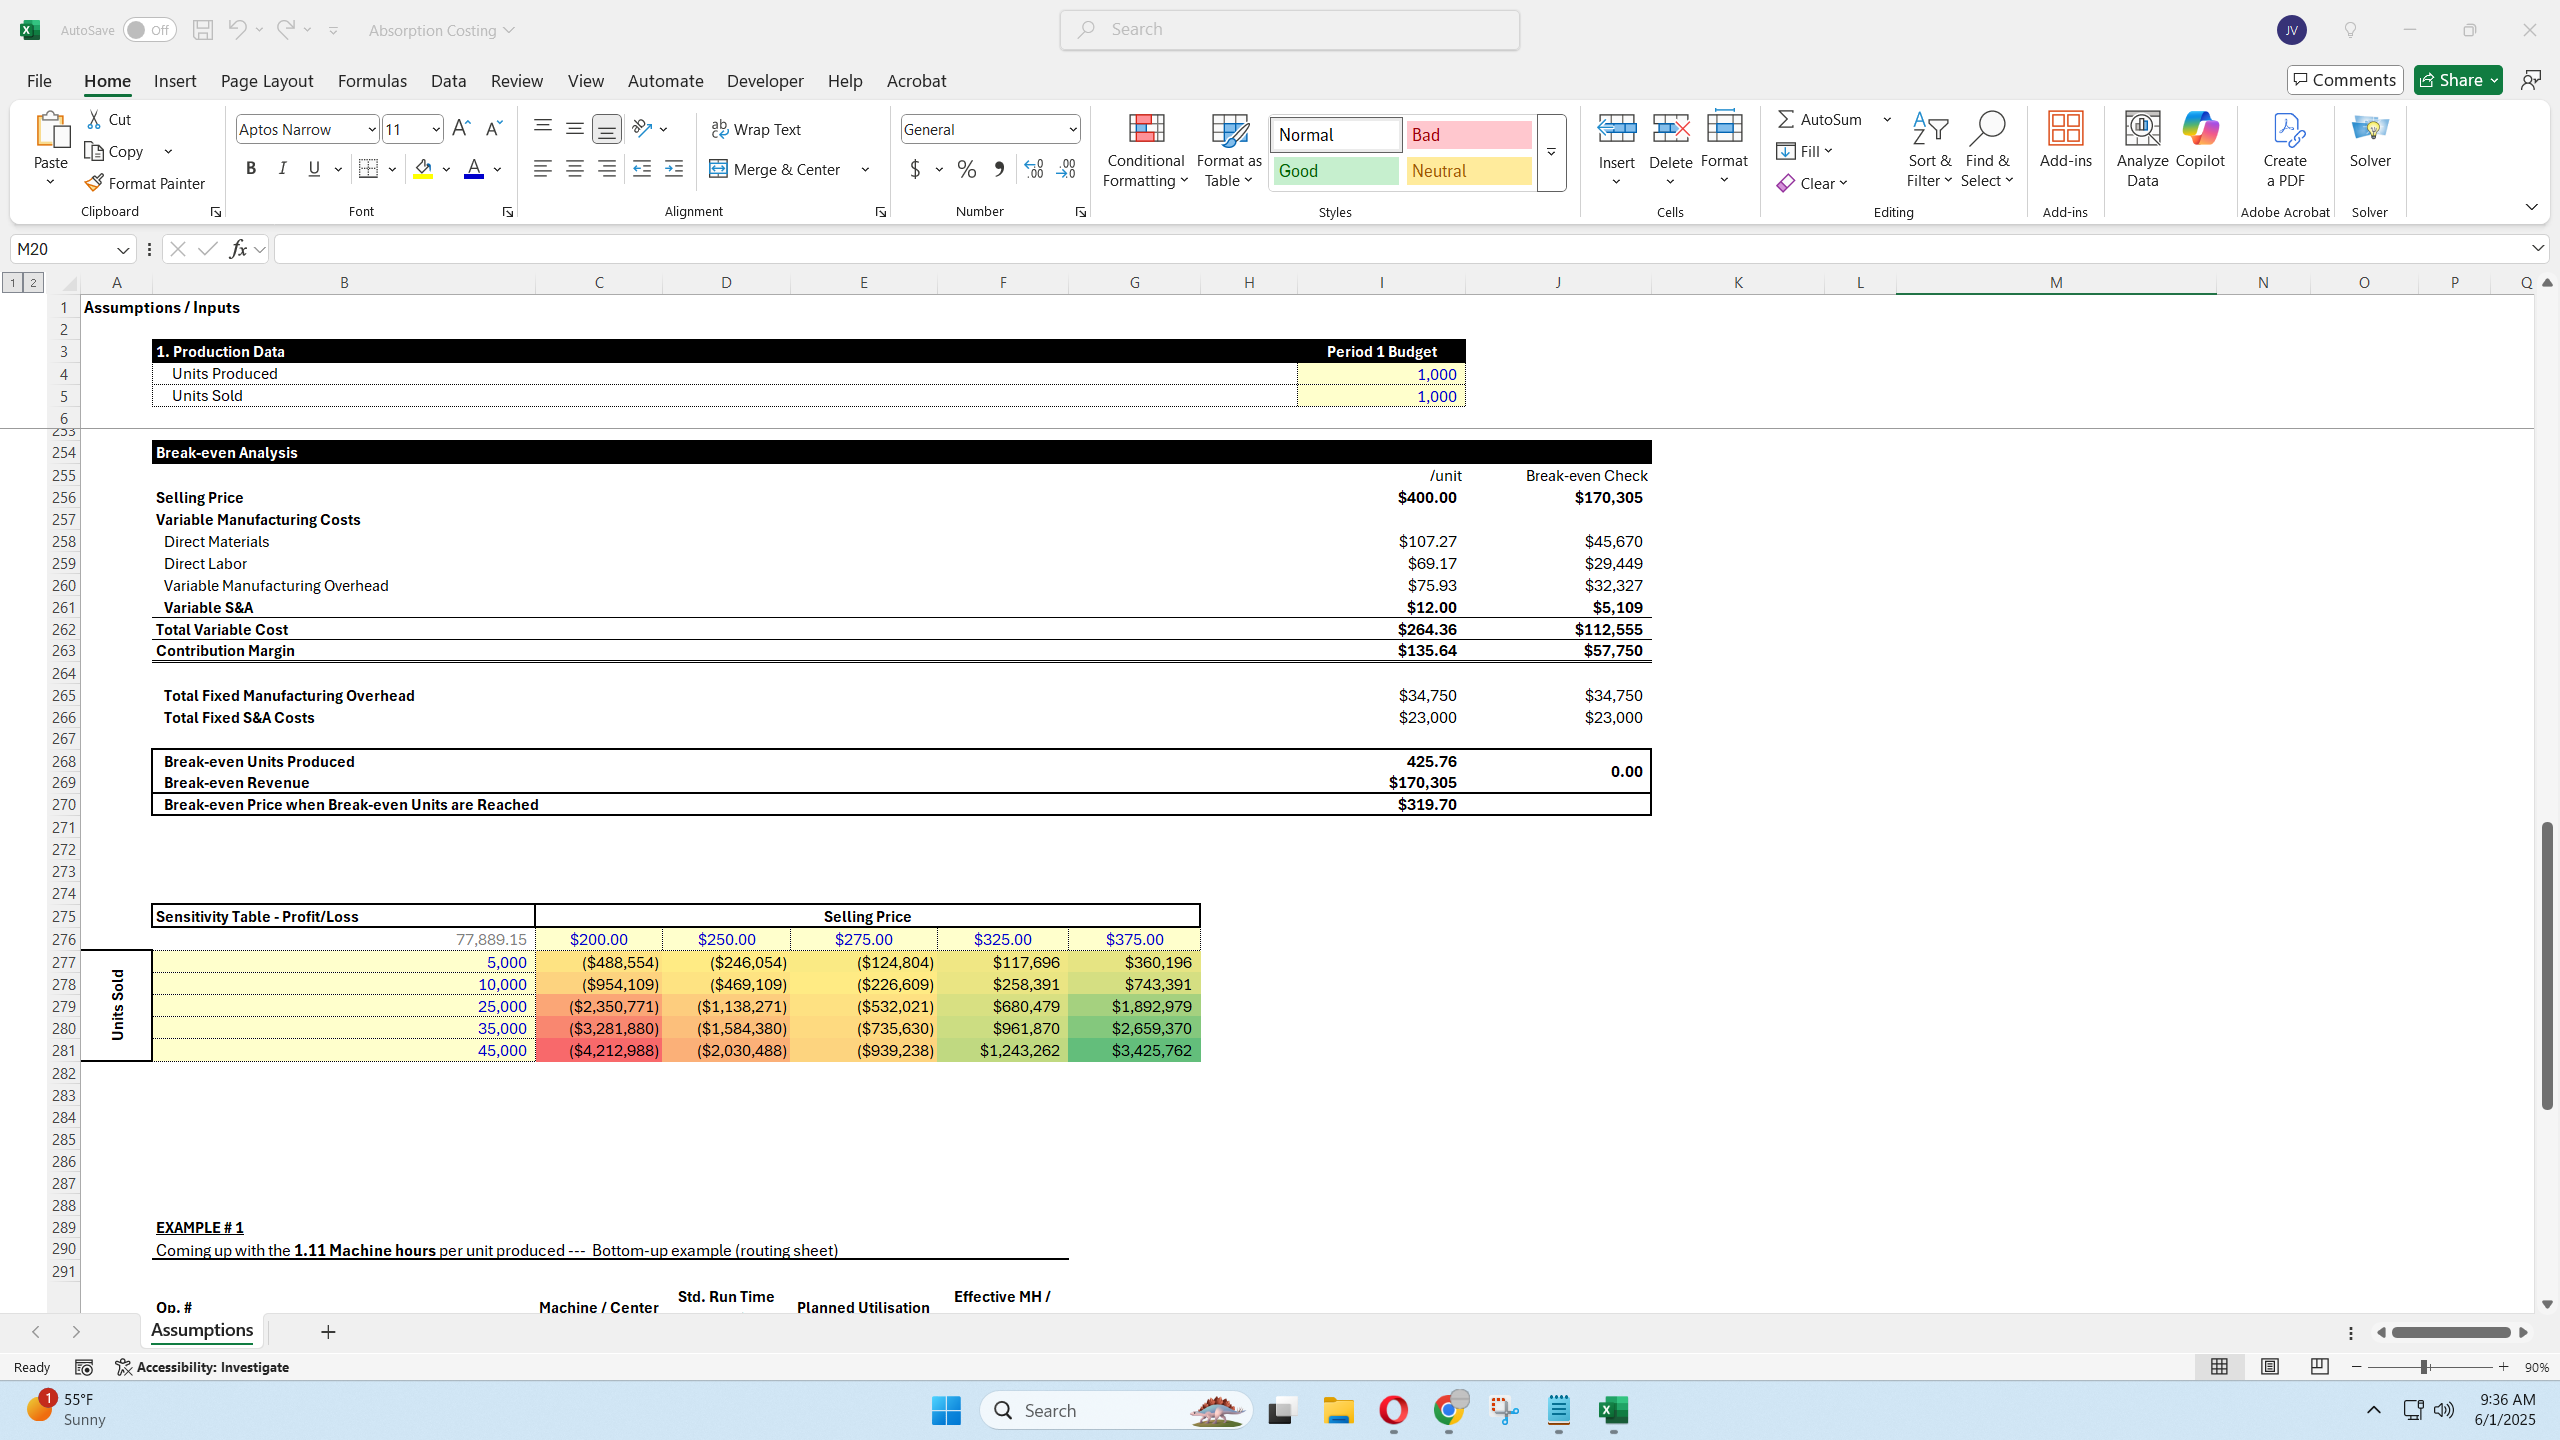Open the Data menu tab
The height and width of the screenshot is (1440, 2560).
pos(447,80)
